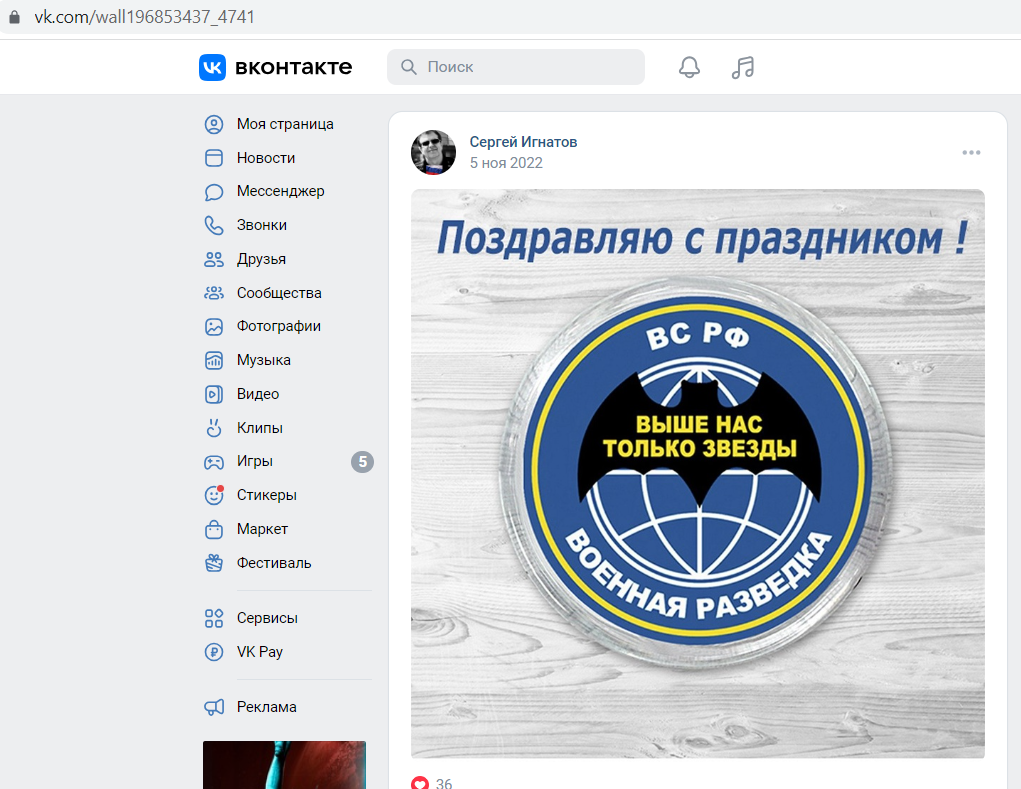
Task: Open the military intelligence badge post image
Action: tap(697, 474)
